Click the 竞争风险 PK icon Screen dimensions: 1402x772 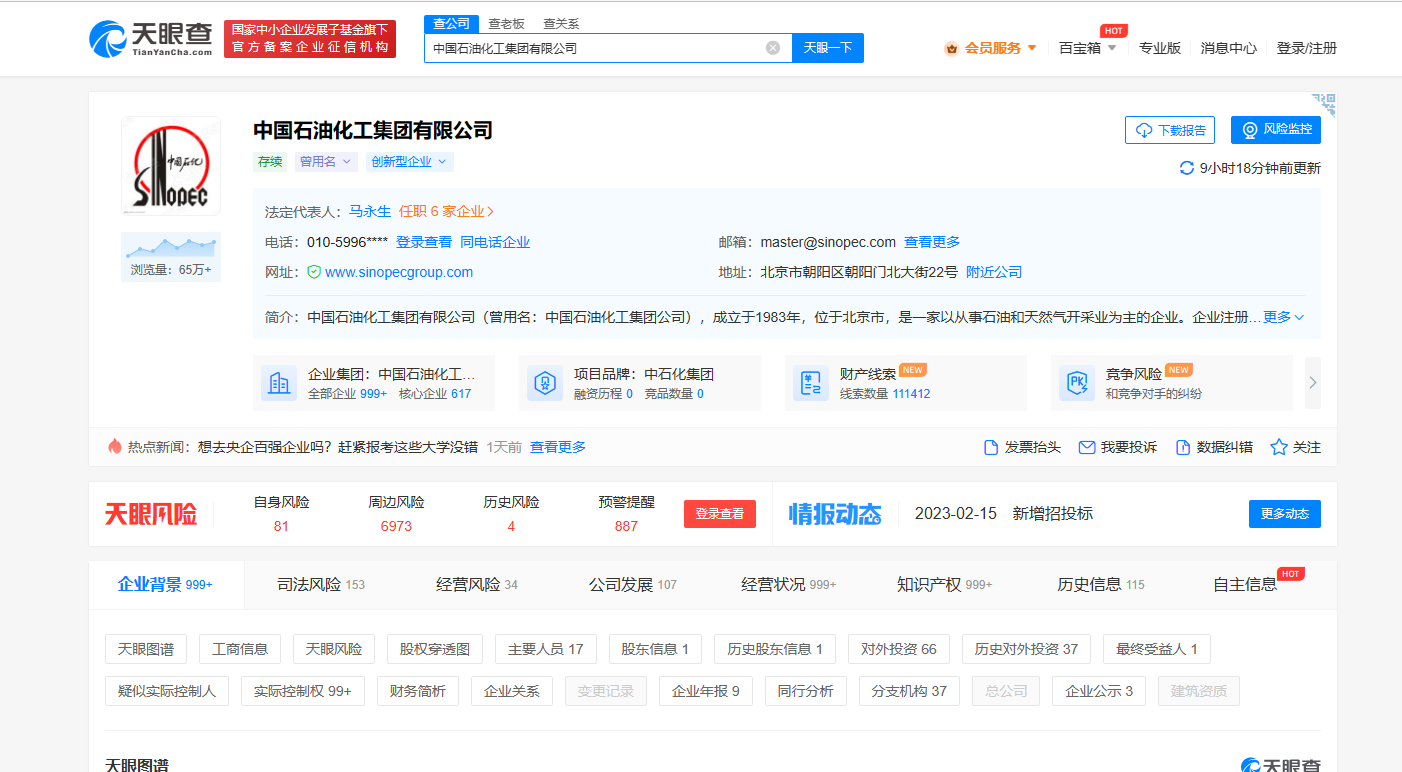click(x=1077, y=383)
